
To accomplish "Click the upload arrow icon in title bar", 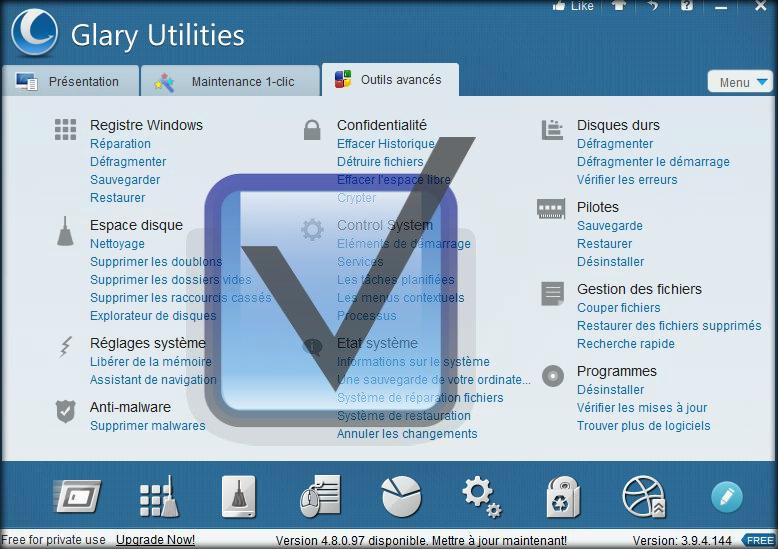I will pyautogui.click(x=618, y=5).
